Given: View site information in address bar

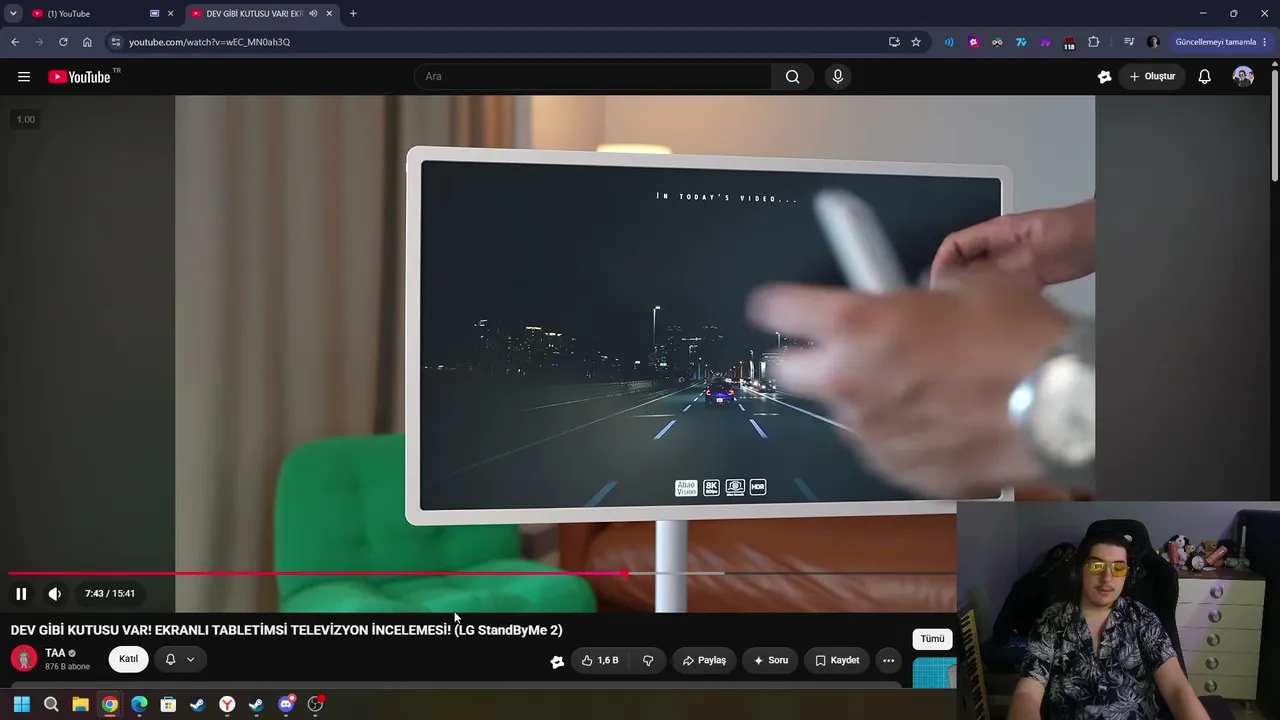Looking at the screenshot, I should 116,42.
